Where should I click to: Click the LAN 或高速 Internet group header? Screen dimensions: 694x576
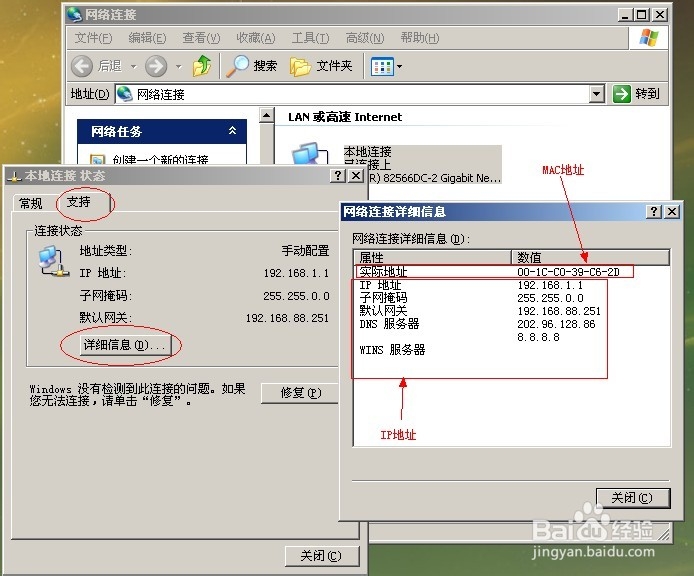[x=345, y=117]
